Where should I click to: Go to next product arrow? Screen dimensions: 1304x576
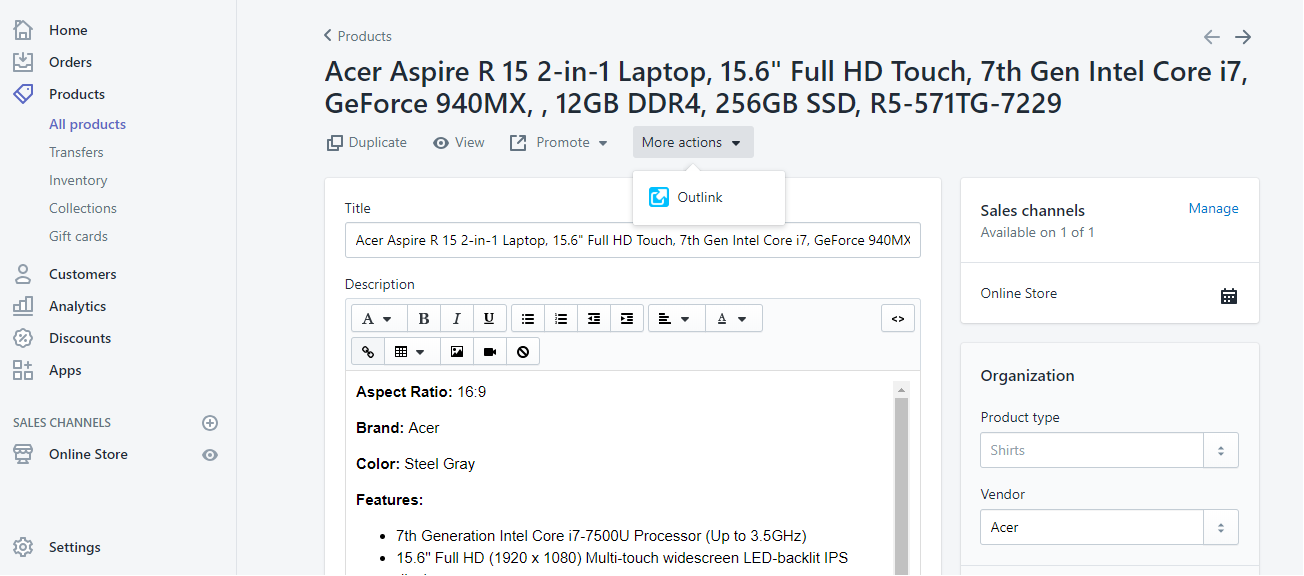pos(1243,37)
